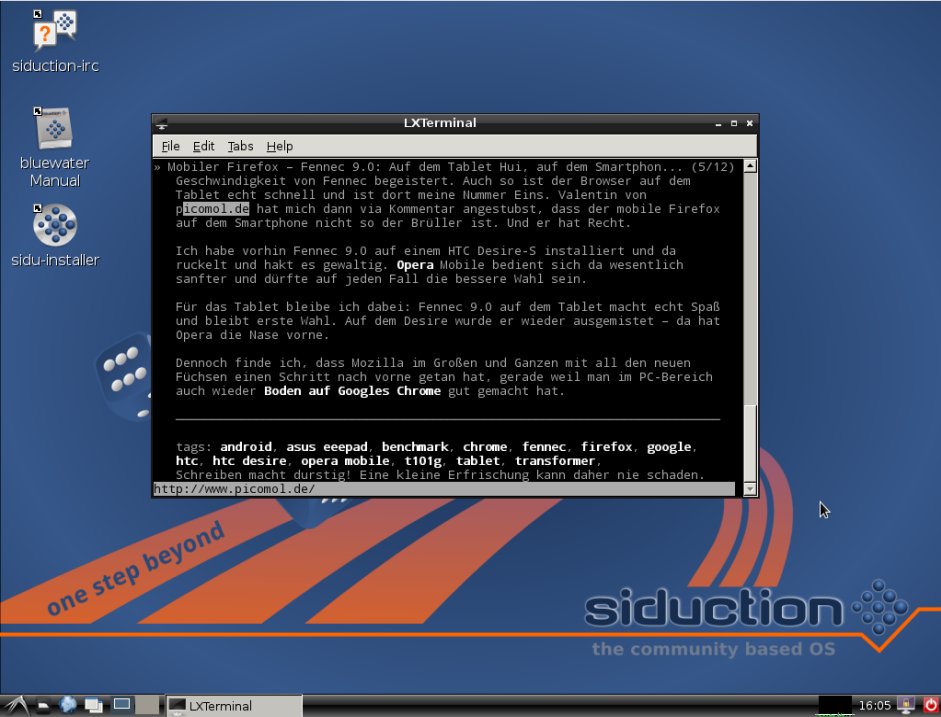Close the LXTerminal window
Image resolution: width=941 pixels, height=717 pixels.
tap(750, 124)
